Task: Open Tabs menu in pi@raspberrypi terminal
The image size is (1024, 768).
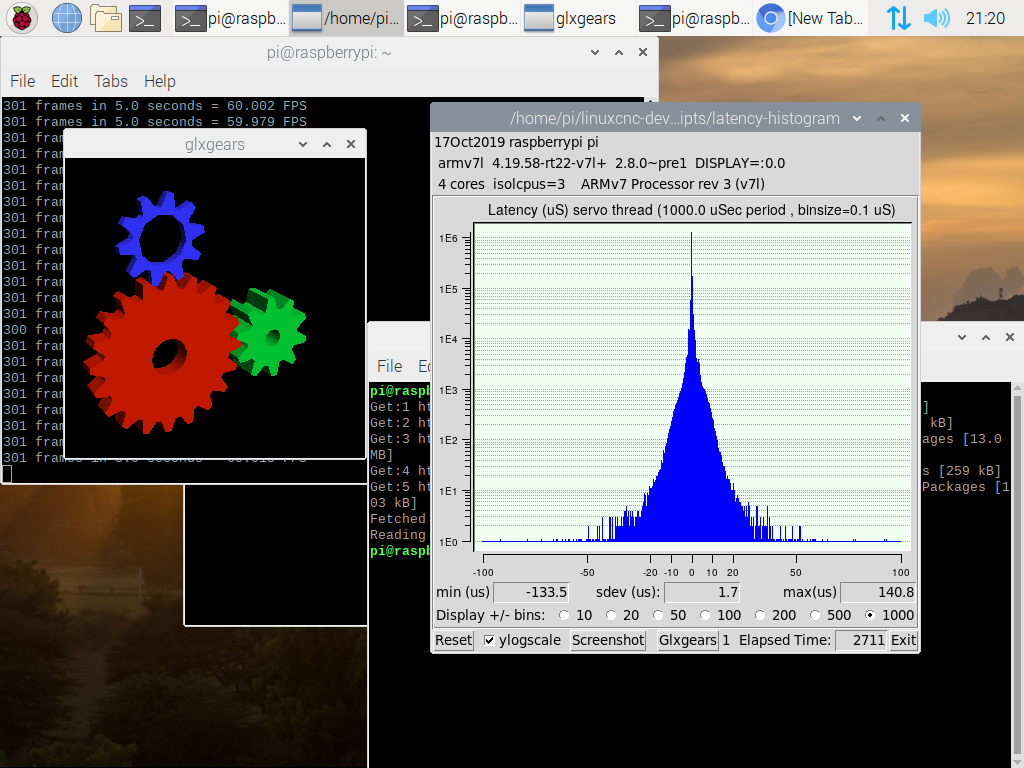Action: (x=110, y=81)
